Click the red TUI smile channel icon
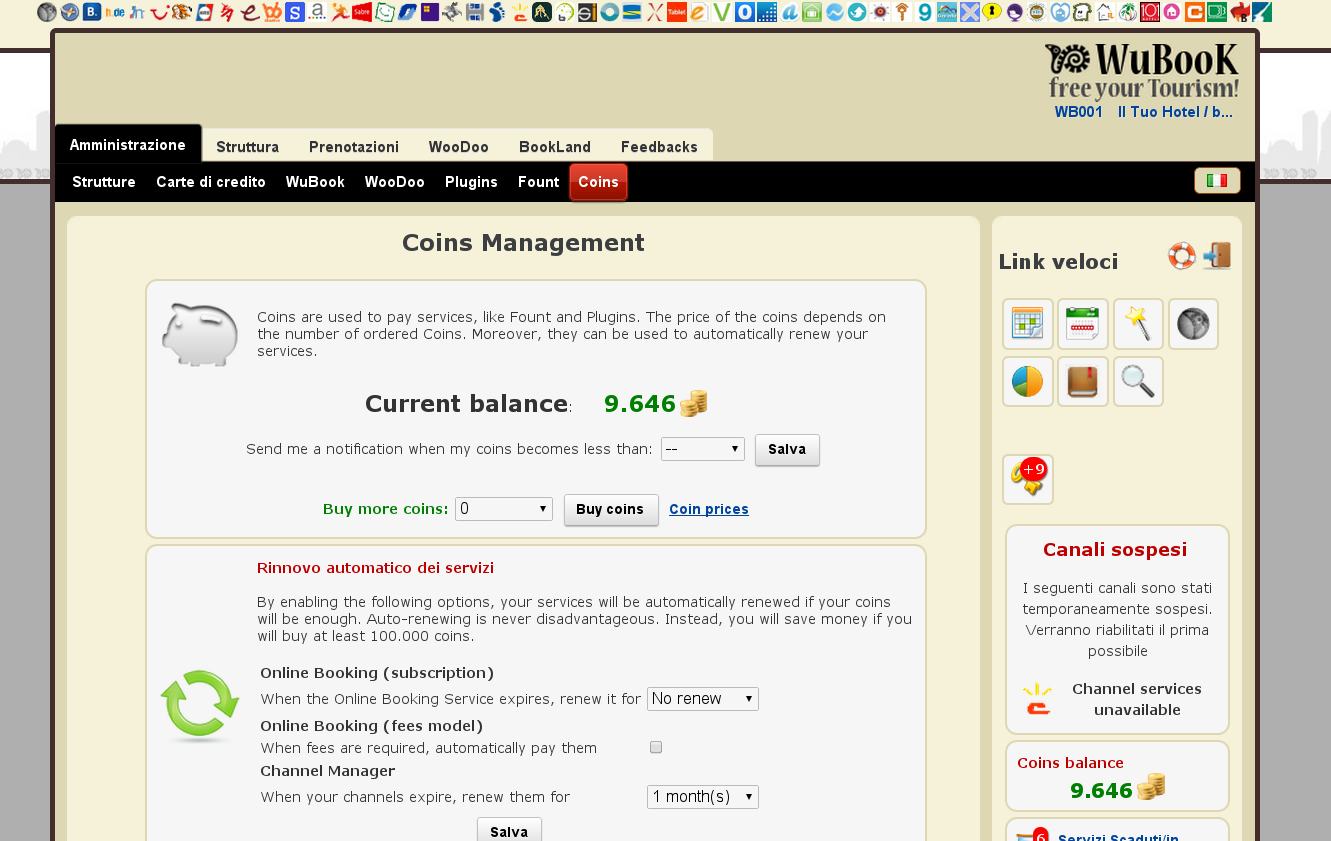Image resolution: width=1331 pixels, height=841 pixels. click(160, 12)
